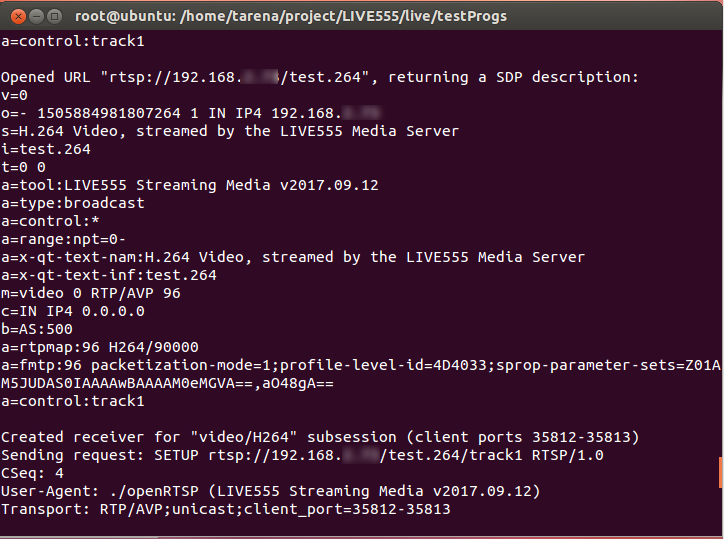Click the 'a=fmtp:96 packetization-mode=1' line
Screen dimensions: 725x539
tap(361, 365)
